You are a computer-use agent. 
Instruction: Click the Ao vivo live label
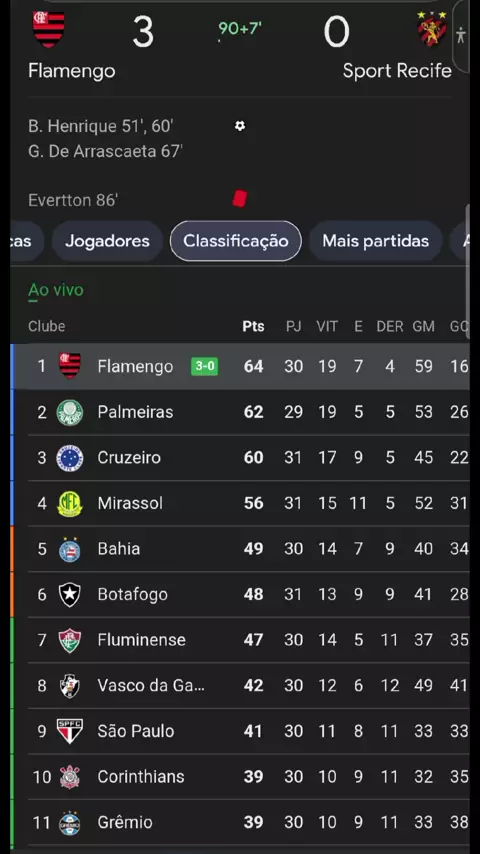[56, 290]
